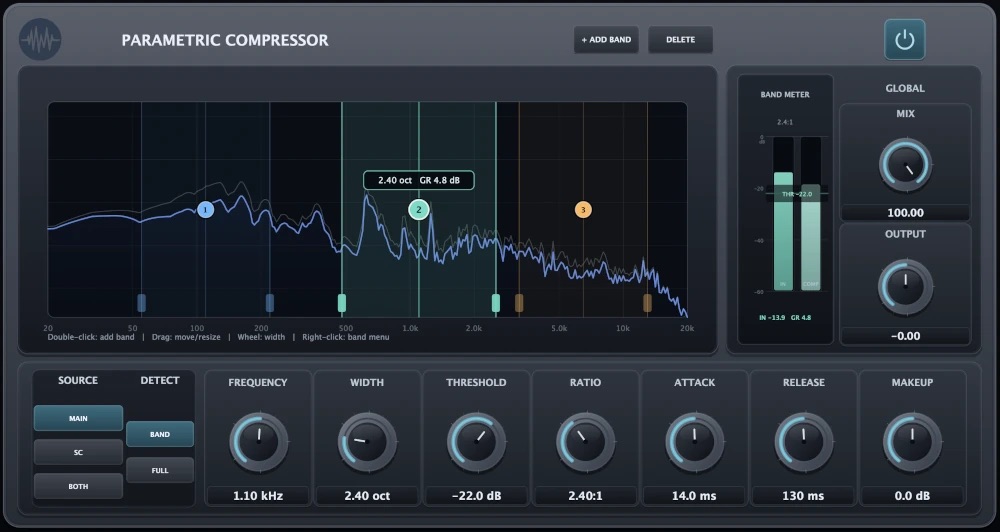Click the IN −13.9 meter readout
Image resolution: width=1000 pixels, height=532 pixels.
point(772,318)
